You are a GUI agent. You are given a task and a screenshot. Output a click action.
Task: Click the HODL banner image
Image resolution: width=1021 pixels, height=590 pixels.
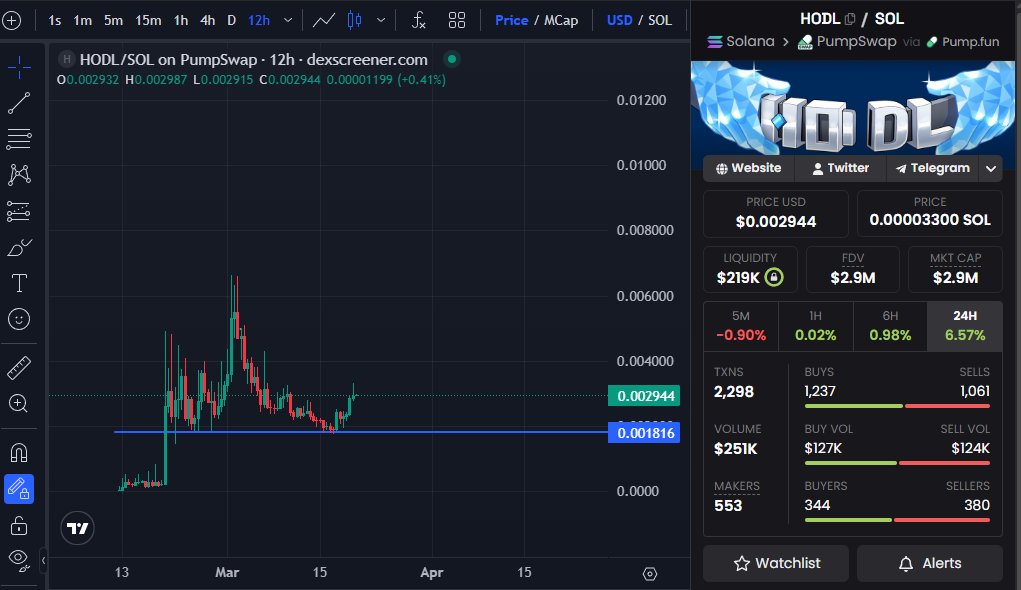click(852, 108)
